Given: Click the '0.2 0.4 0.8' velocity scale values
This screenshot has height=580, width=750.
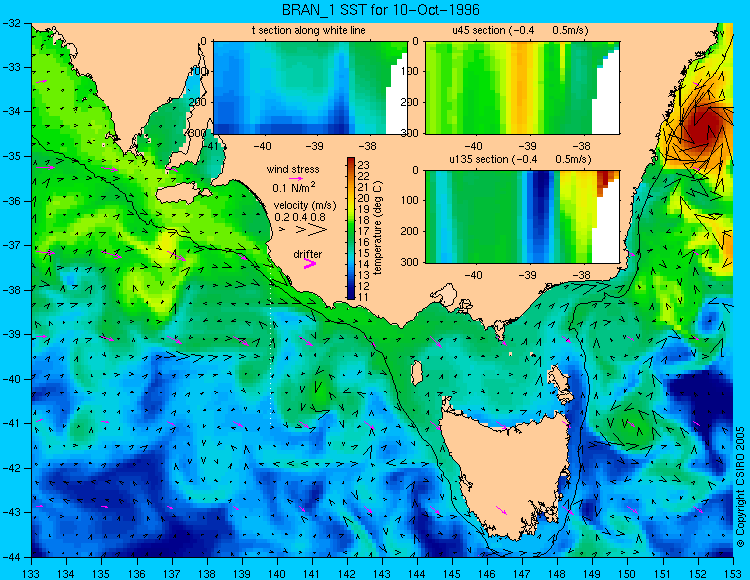Looking at the screenshot, I should point(300,217).
